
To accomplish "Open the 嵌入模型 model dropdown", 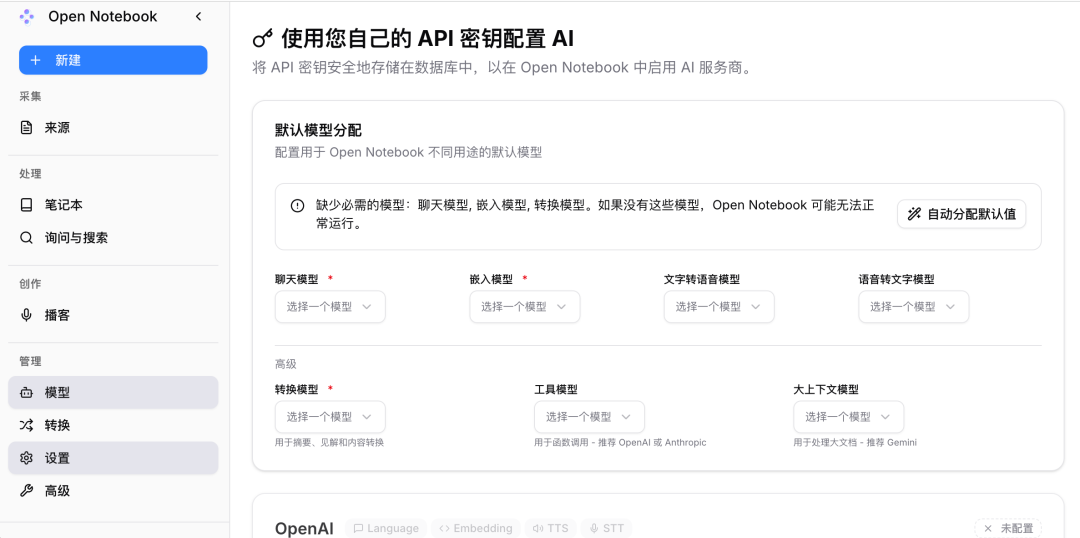I will pyautogui.click(x=524, y=307).
